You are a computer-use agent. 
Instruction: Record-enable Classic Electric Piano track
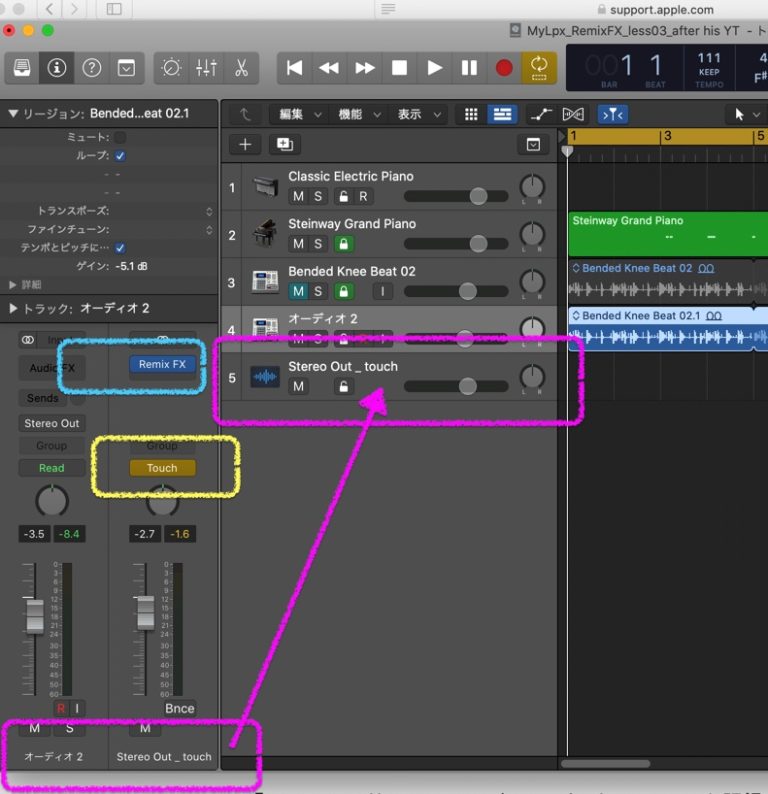click(363, 196)
